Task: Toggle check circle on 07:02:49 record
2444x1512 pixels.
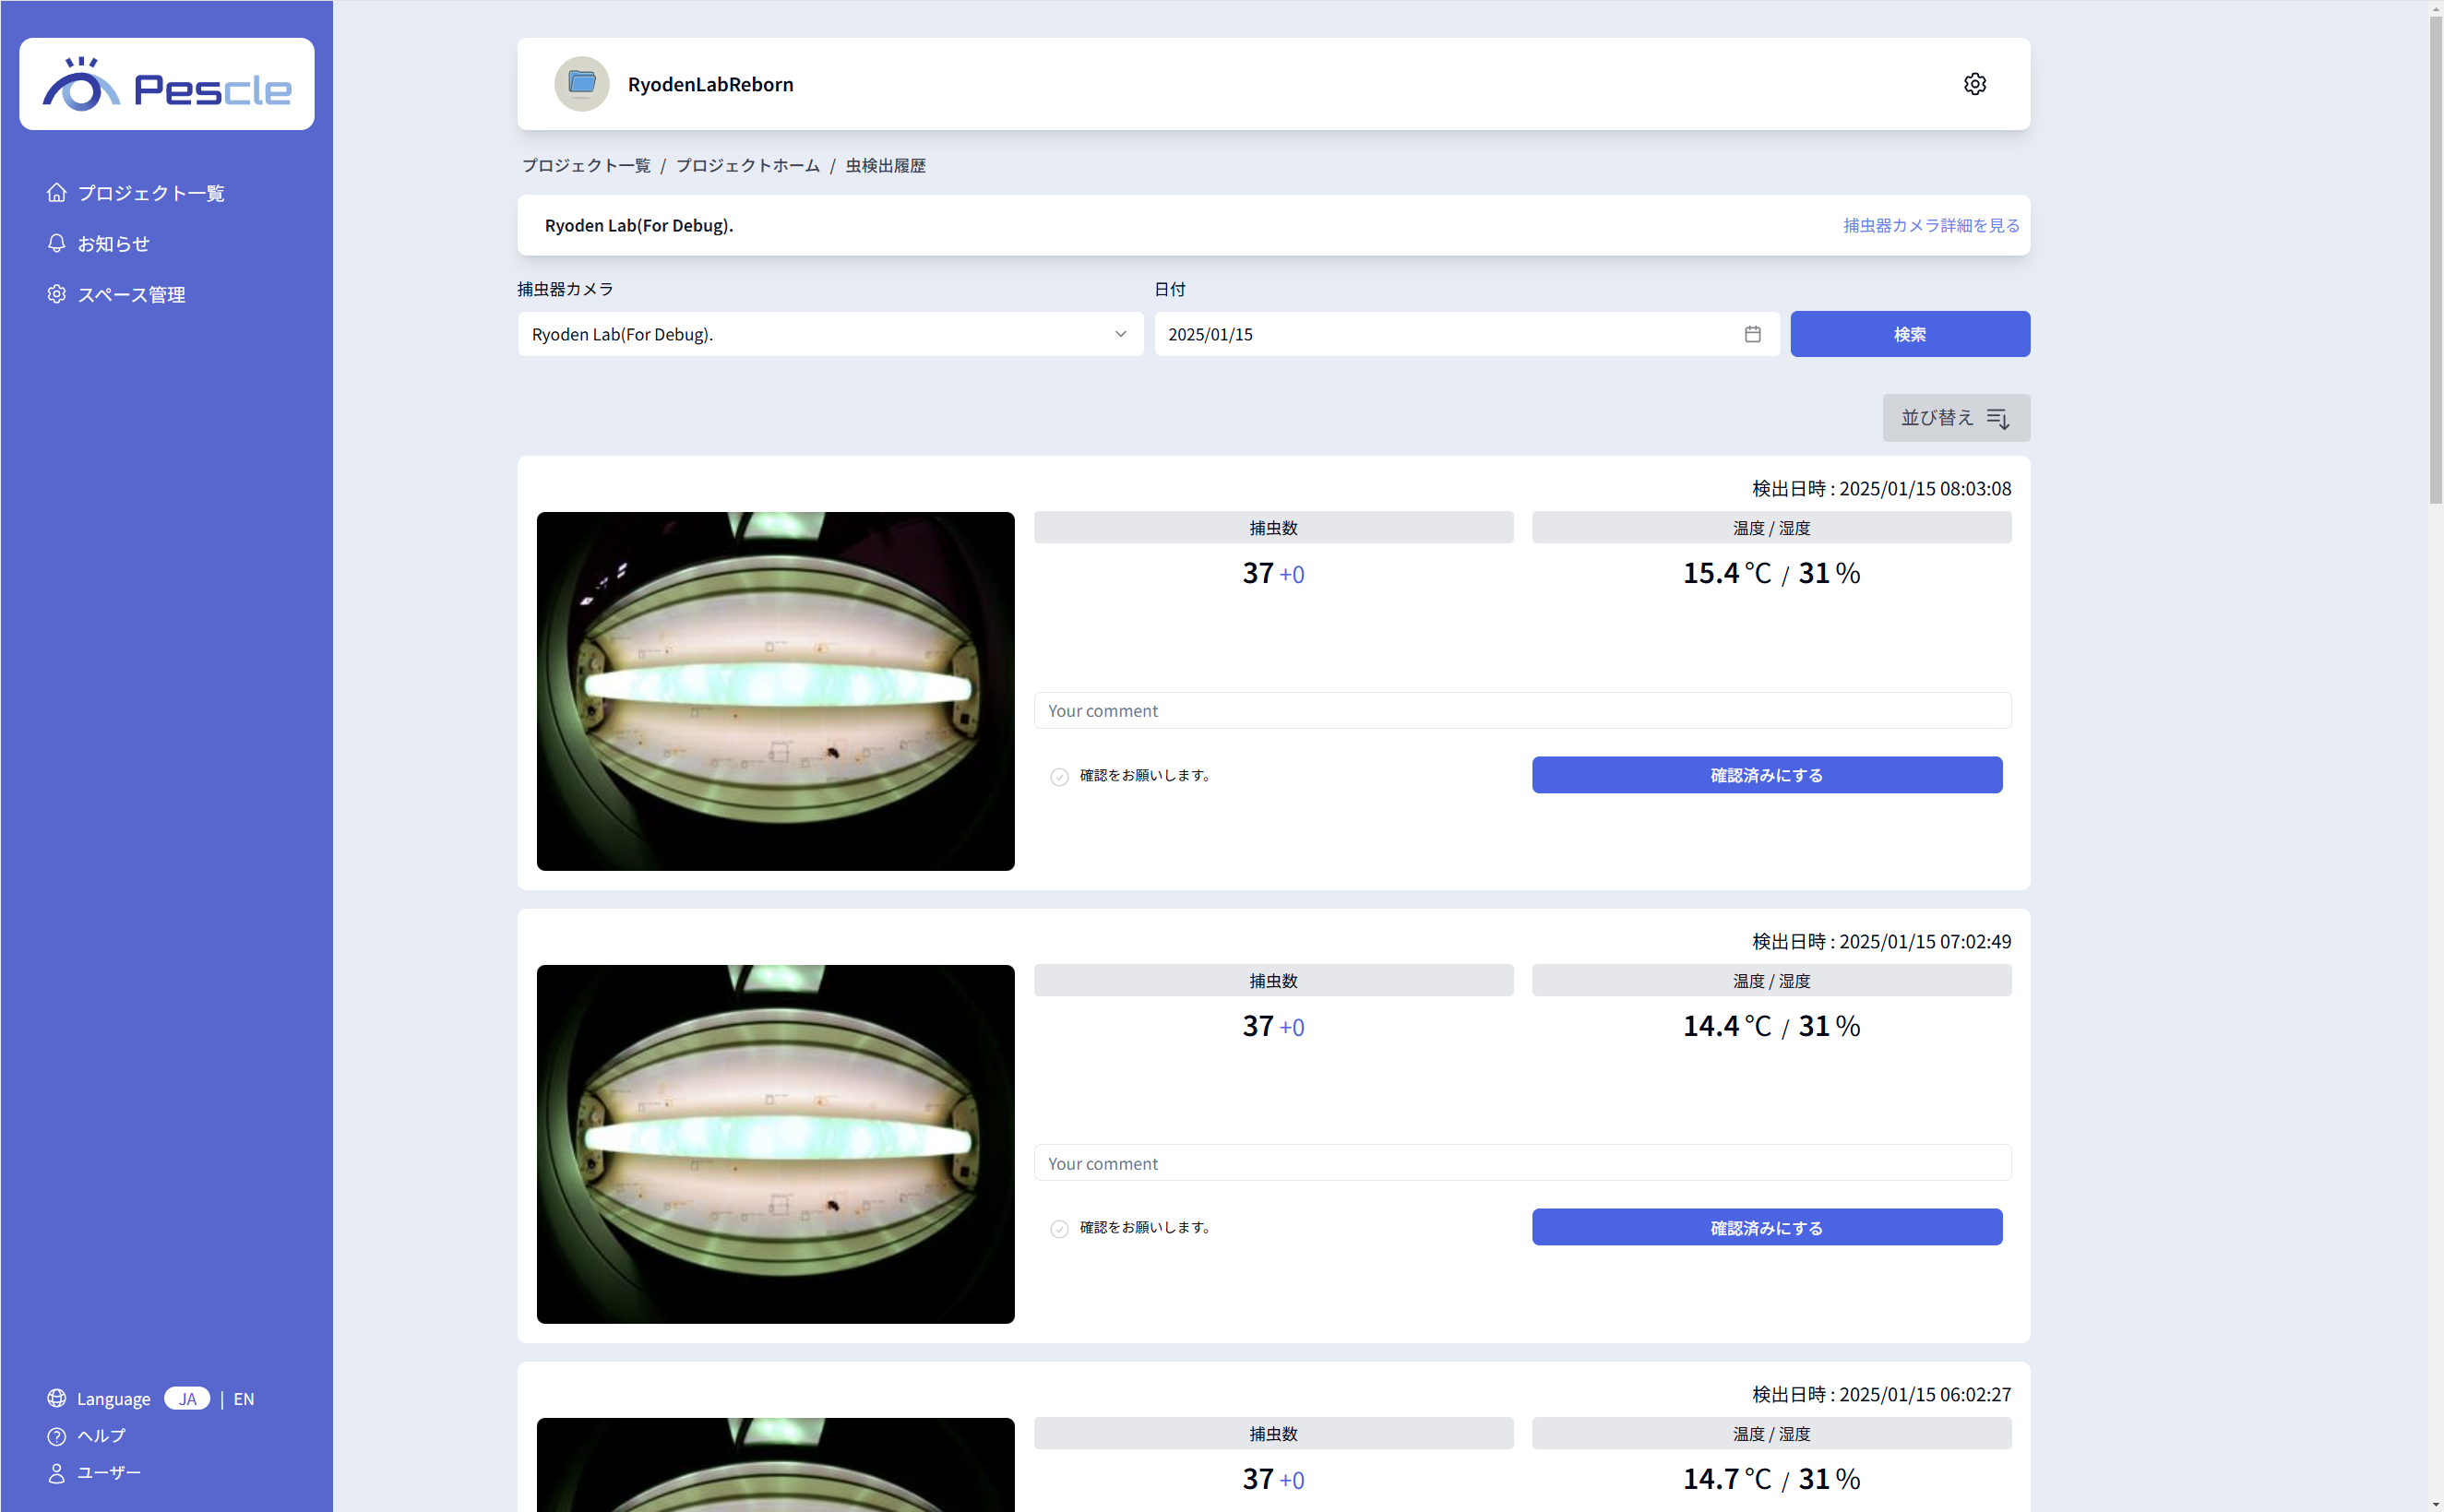Action: 1059,1229
